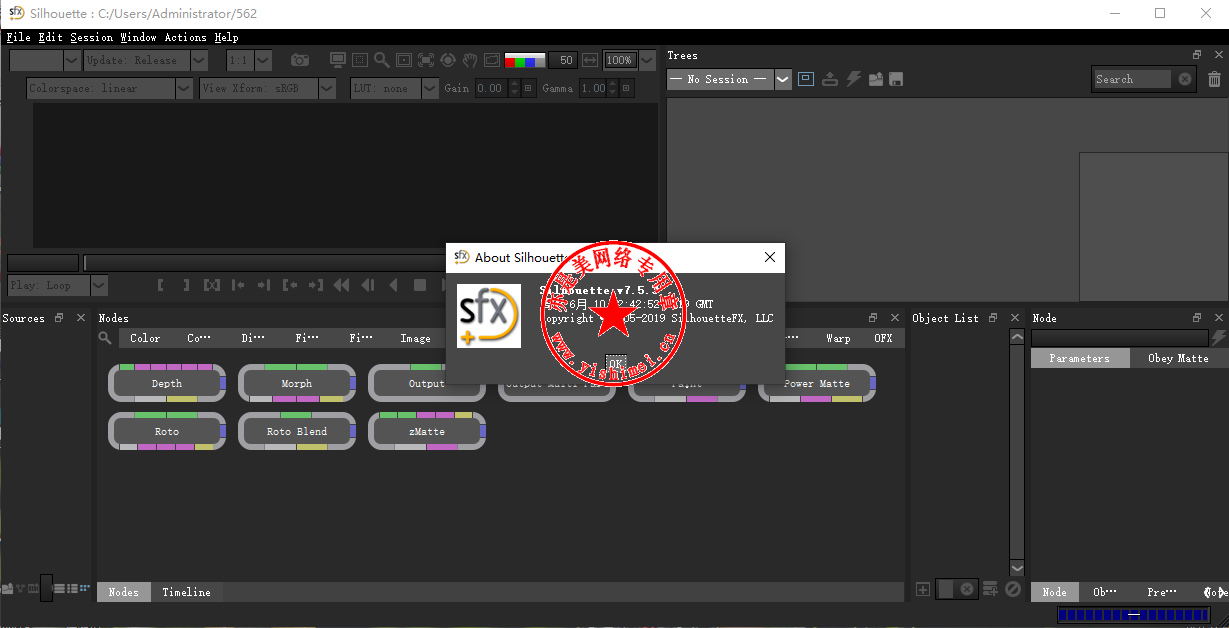
Task: Click the plus-box icon below Object List
Action: 923,590
